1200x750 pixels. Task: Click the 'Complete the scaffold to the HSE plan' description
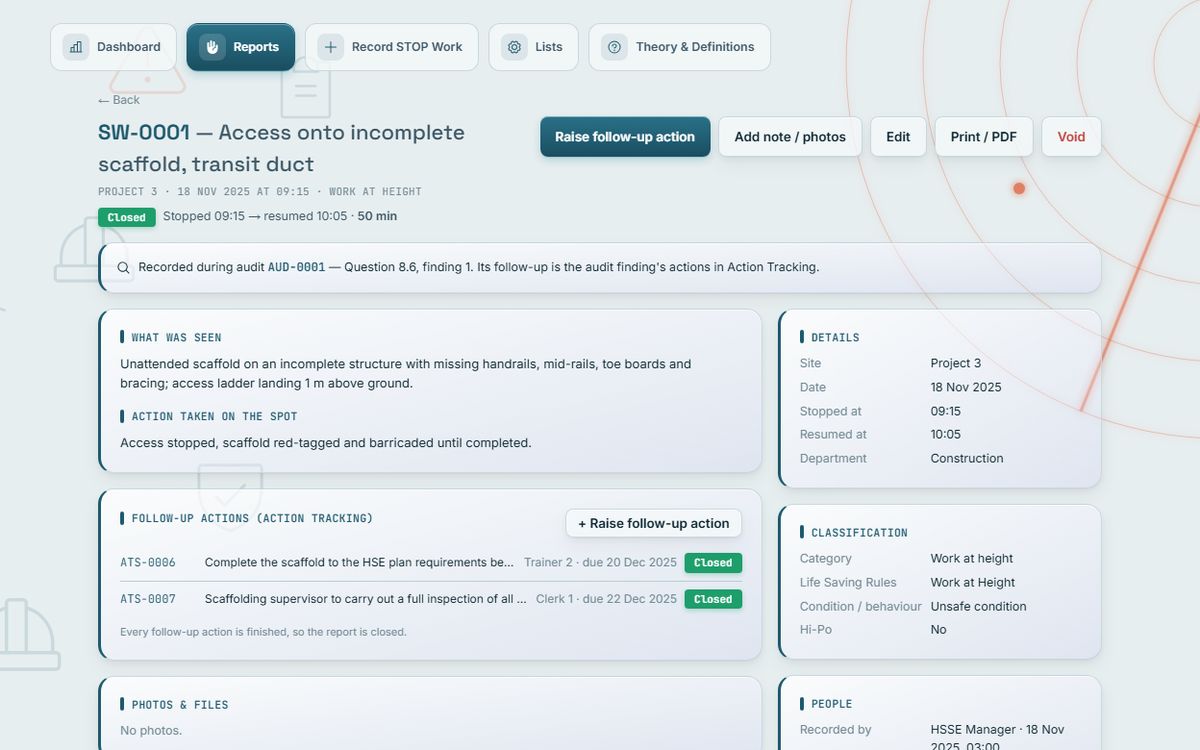(359, 563)
